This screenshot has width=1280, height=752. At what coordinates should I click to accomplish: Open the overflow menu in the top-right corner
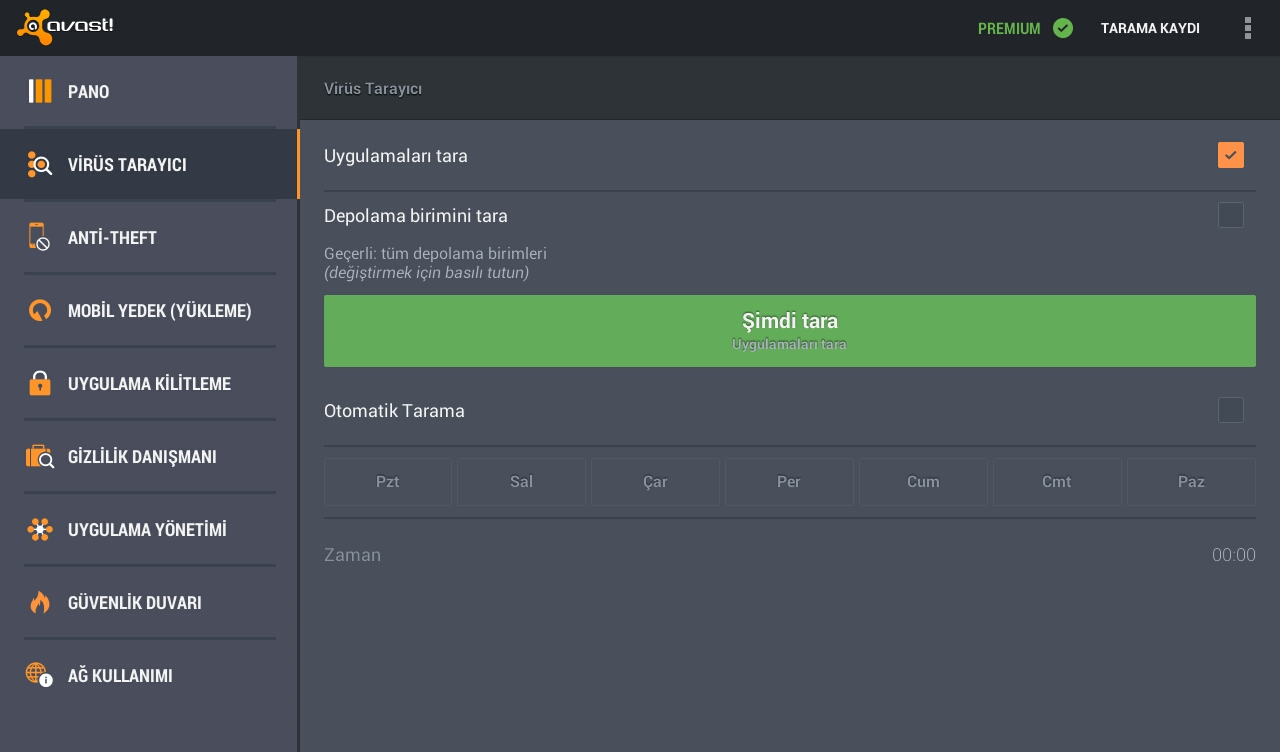1248,28
